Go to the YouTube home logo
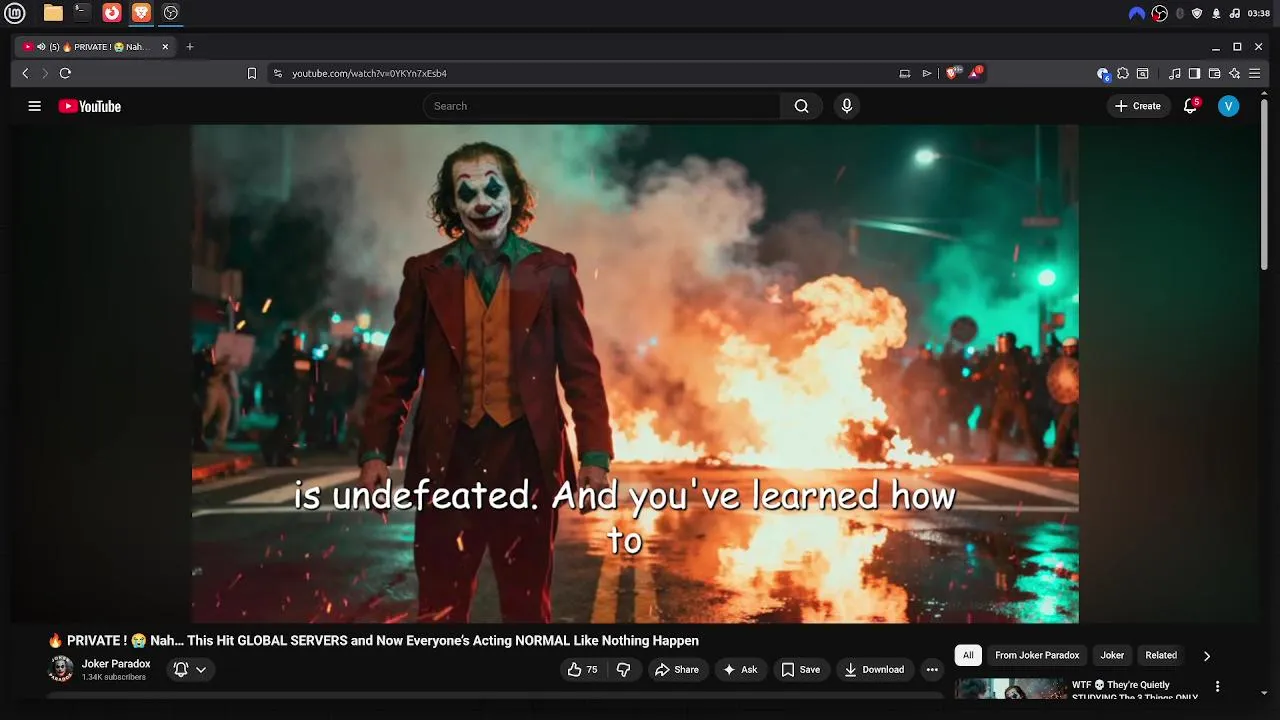 (90, 106)
